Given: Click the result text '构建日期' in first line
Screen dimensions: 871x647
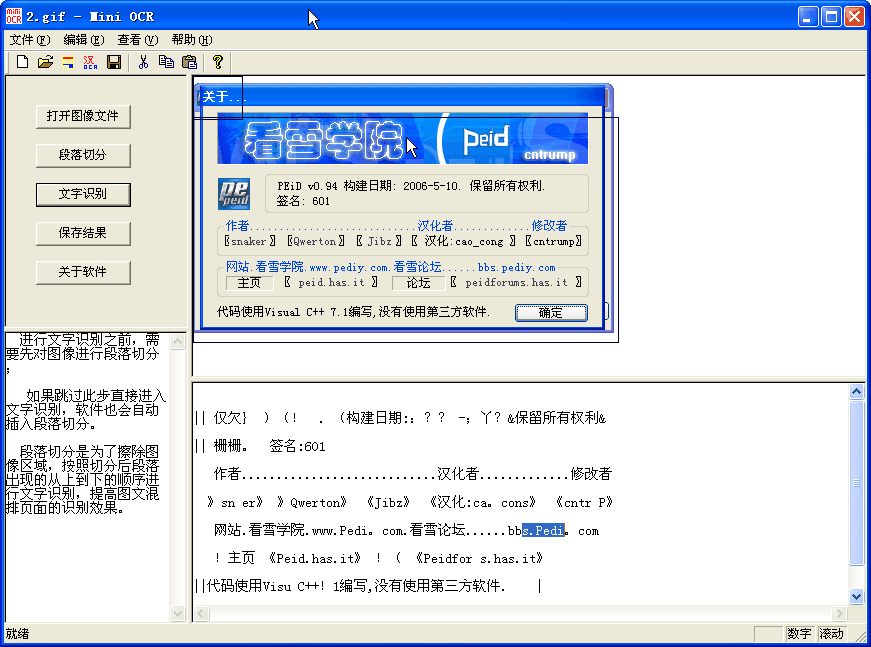Looking at the screenshot, I should [374, 418].
